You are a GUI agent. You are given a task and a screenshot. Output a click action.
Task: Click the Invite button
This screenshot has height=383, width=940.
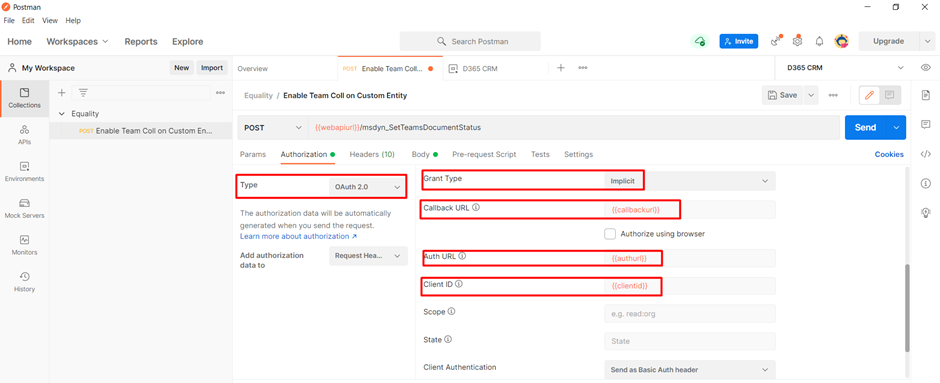pyautogui.click(x=739, y=41)
